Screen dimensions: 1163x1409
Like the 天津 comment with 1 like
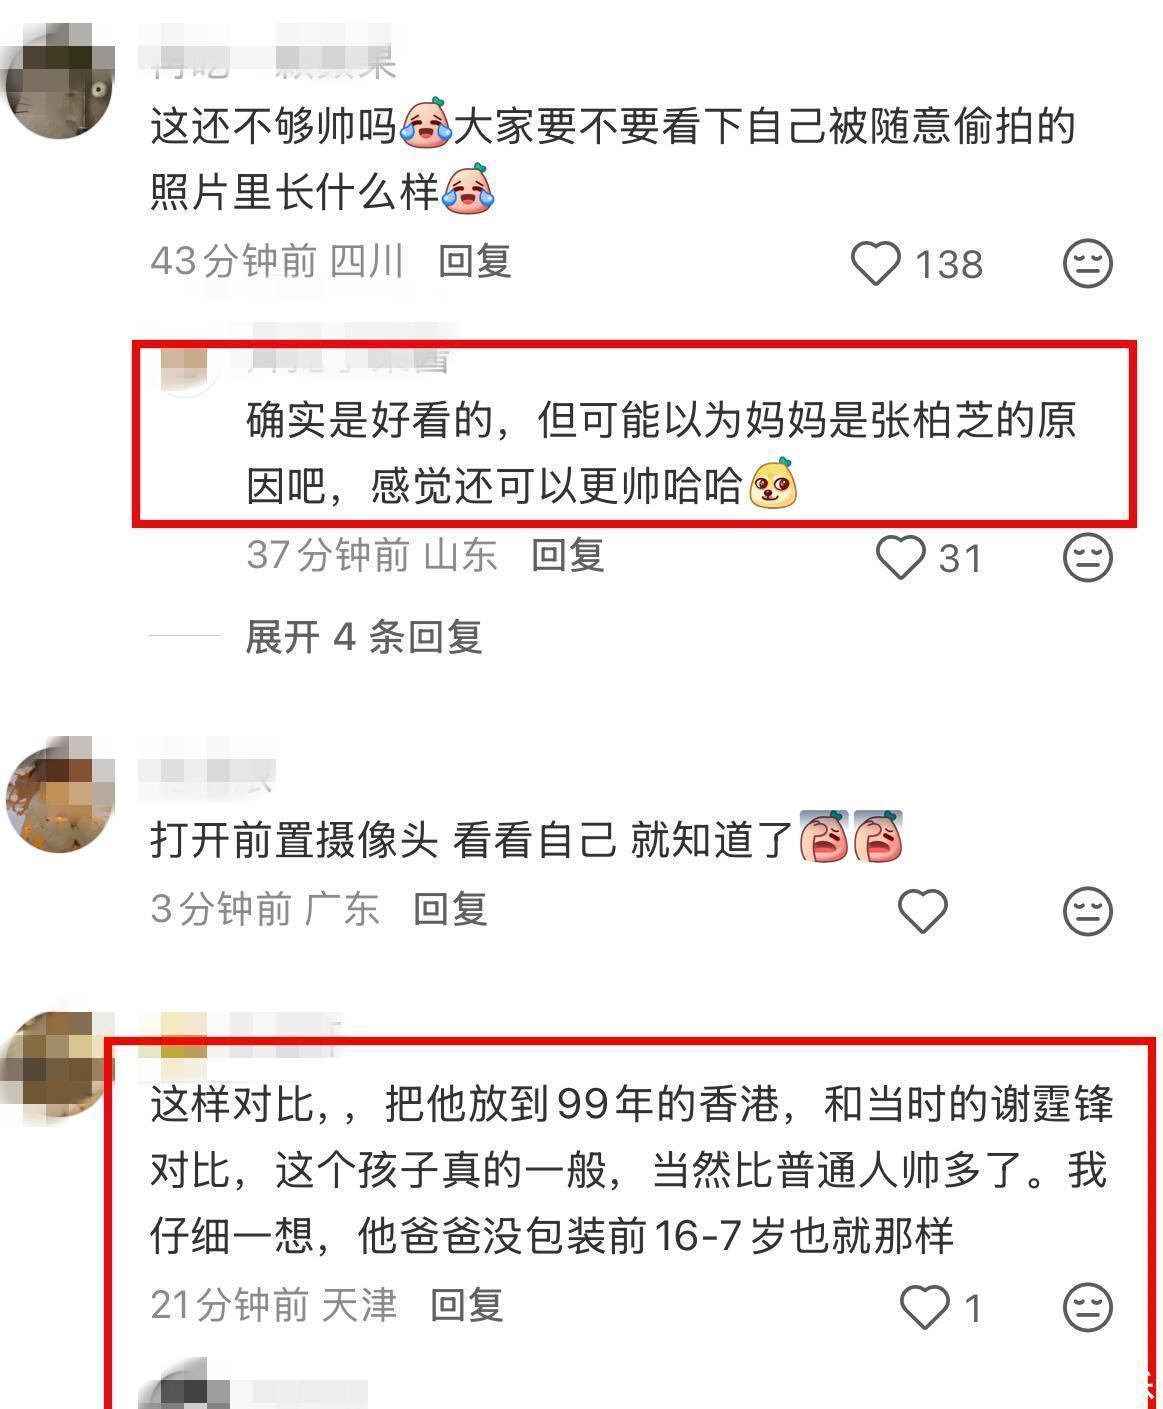(x=924, y=1306)
